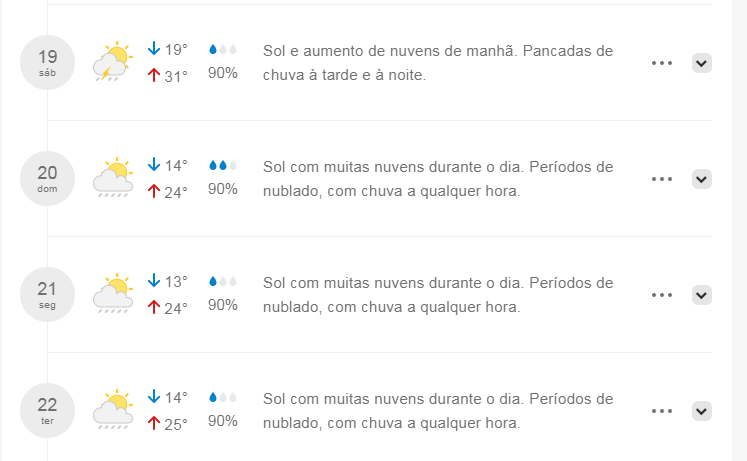Viewport: 747px width, 461px height.
Task: Select the 19 sáb date circle
Action: [x=47, y=62]
